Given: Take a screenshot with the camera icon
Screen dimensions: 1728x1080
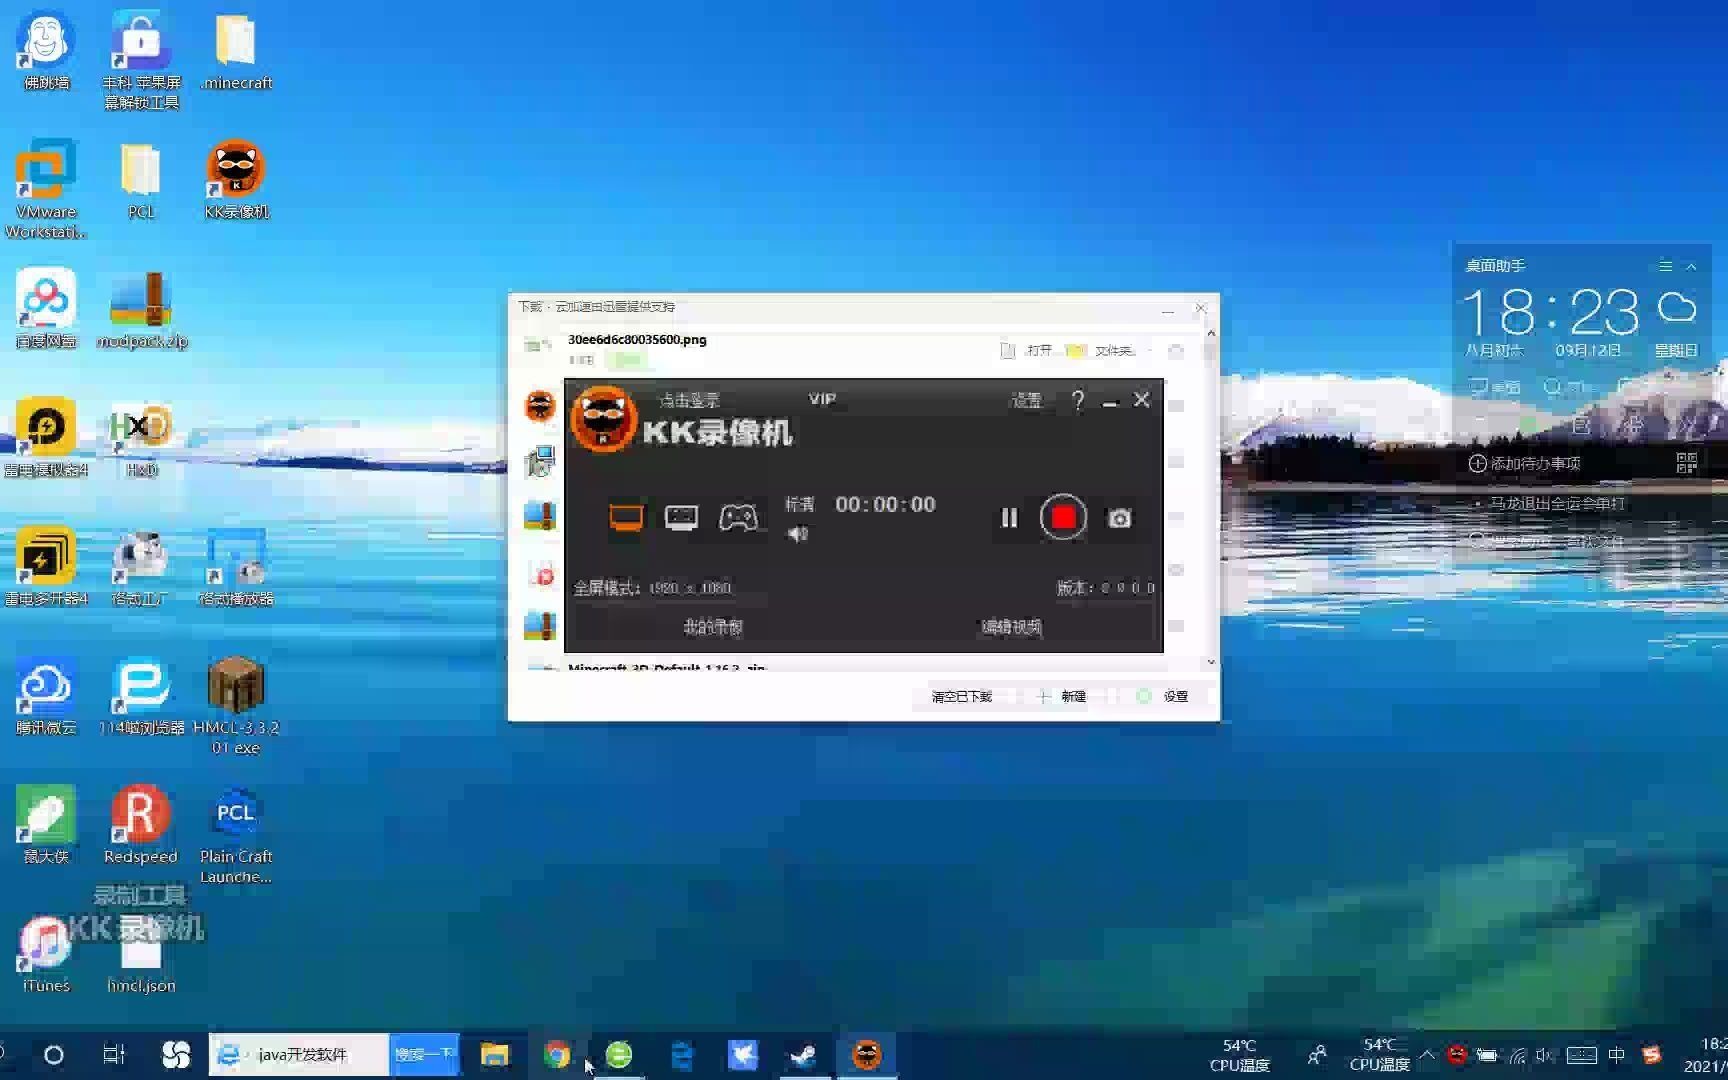Looking at the screenshot, I should (1119, 518).
